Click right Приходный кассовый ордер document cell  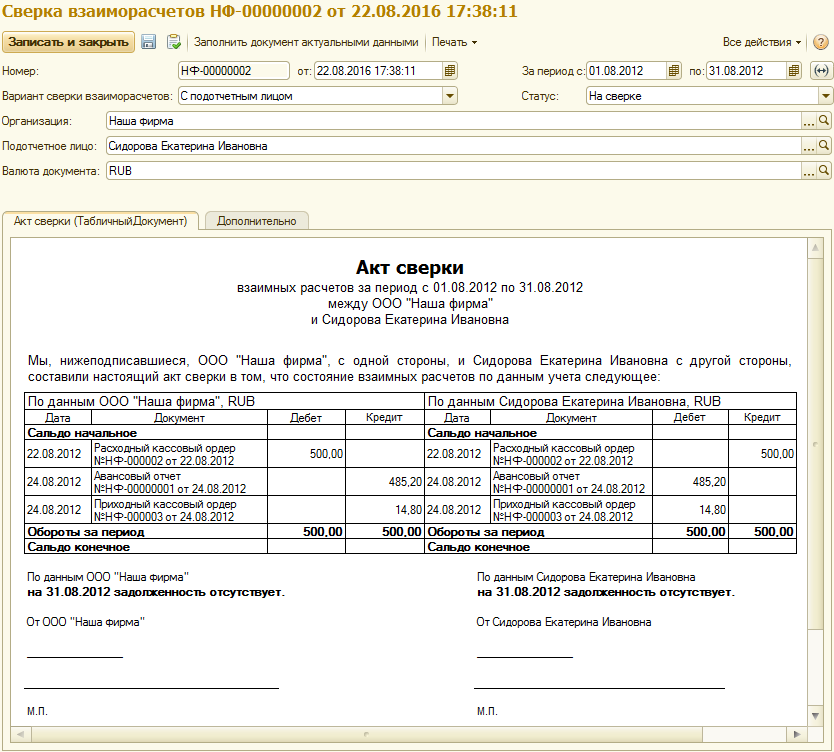(571, 510)
